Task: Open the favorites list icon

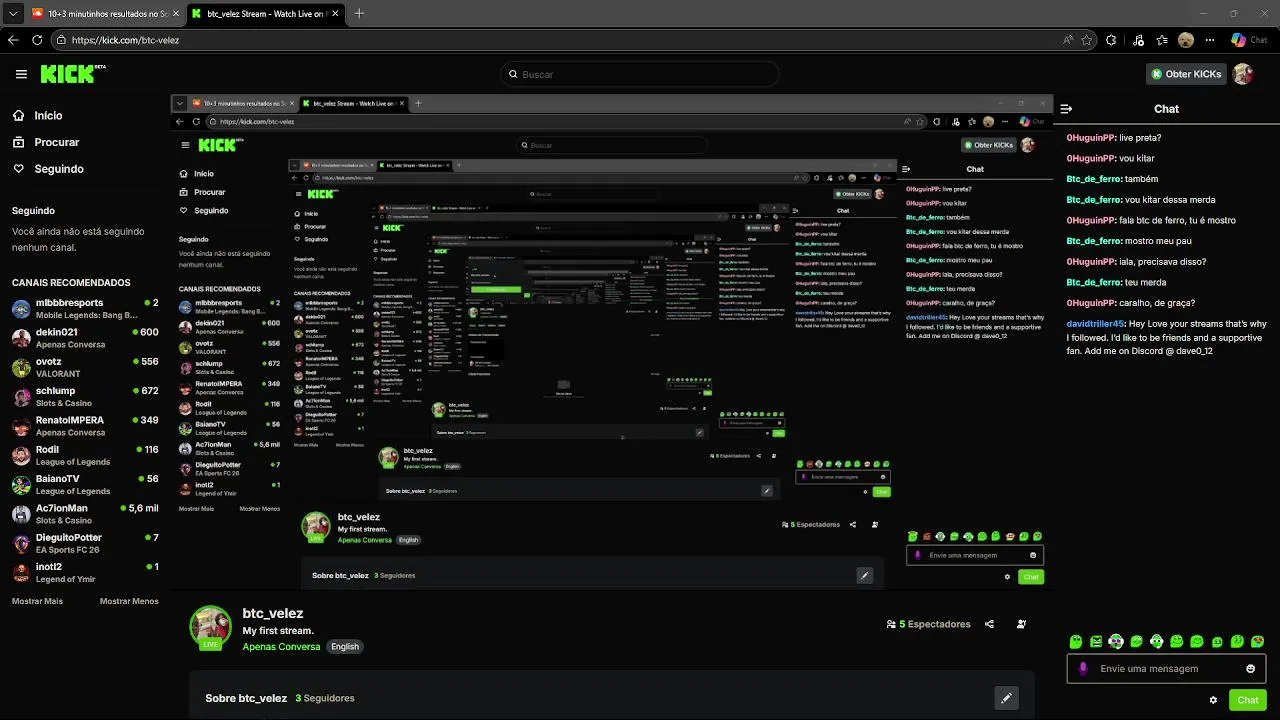Action: pyautogui.click(x=1162, y=40)
